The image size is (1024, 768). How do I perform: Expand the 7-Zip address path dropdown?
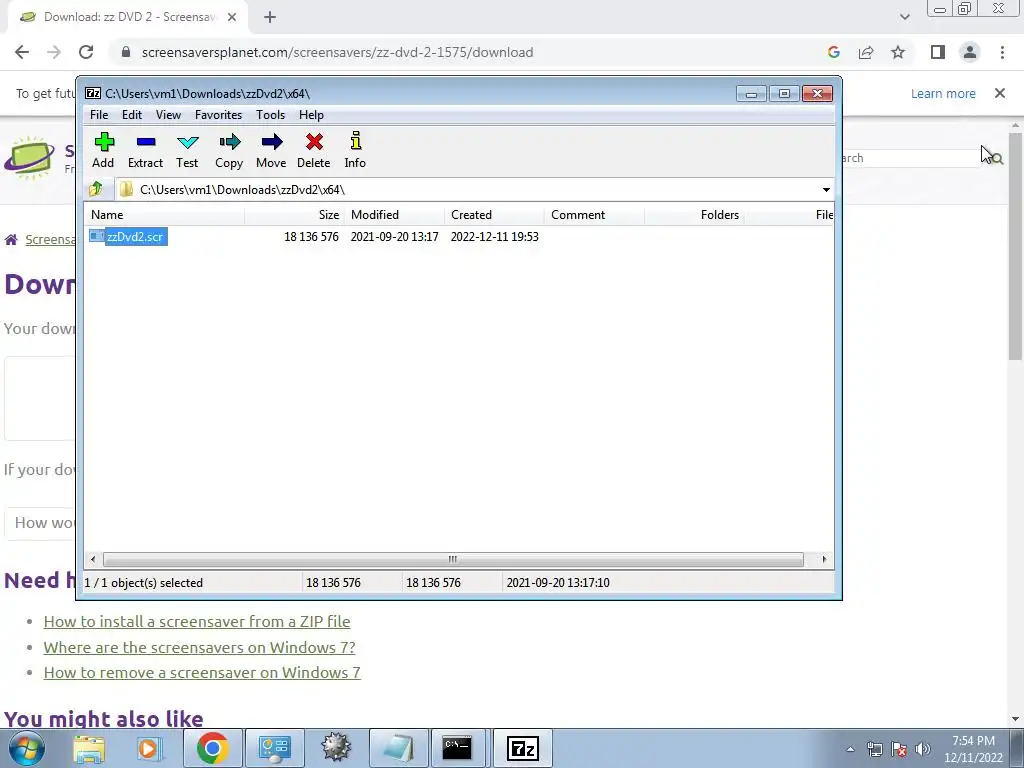coord(826,189)
